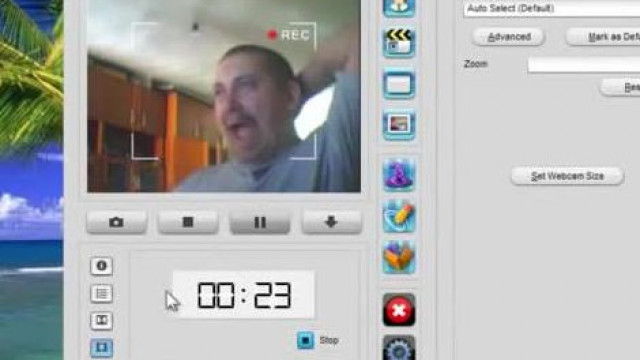Open the blank screen icon in sidebar
Screen dimensions: 640x360
tap(399, 84)
